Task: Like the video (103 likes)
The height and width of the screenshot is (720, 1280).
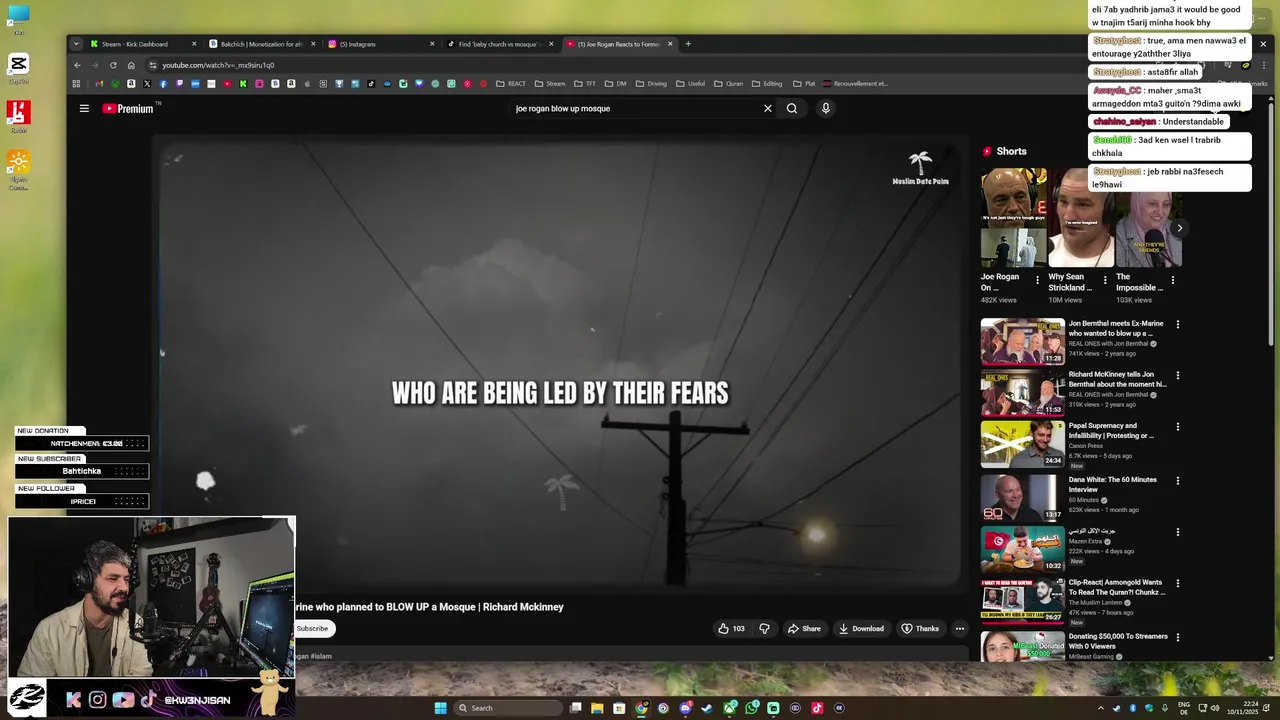Action: (x=731, y=628)
